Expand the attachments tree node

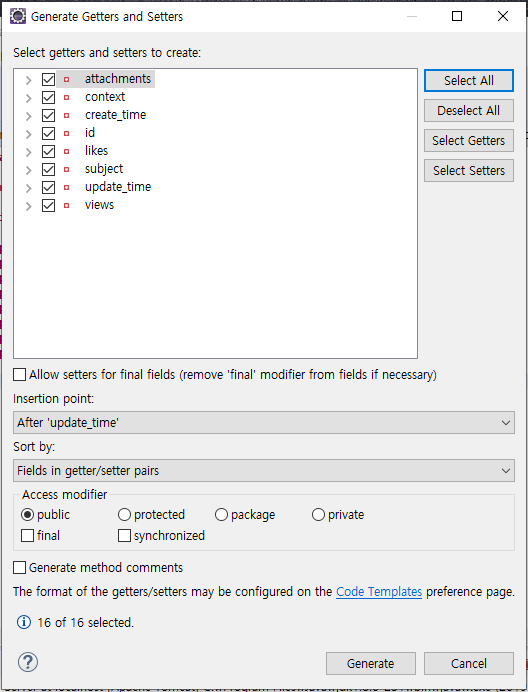coord(29,80)
